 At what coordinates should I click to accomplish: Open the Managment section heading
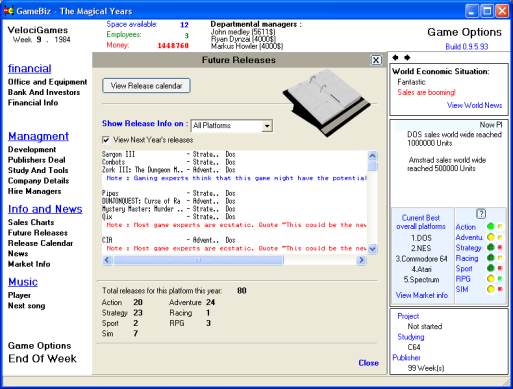tap(38, 136)
